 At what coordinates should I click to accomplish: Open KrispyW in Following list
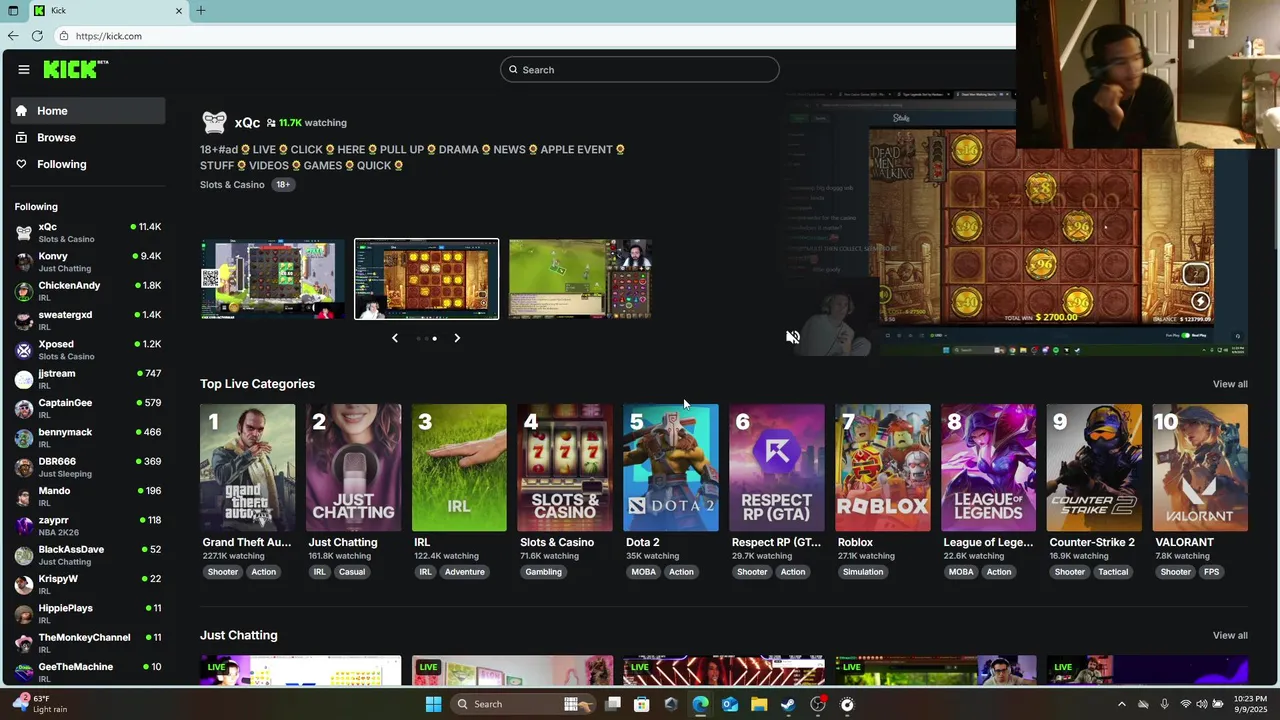(88, 584)
